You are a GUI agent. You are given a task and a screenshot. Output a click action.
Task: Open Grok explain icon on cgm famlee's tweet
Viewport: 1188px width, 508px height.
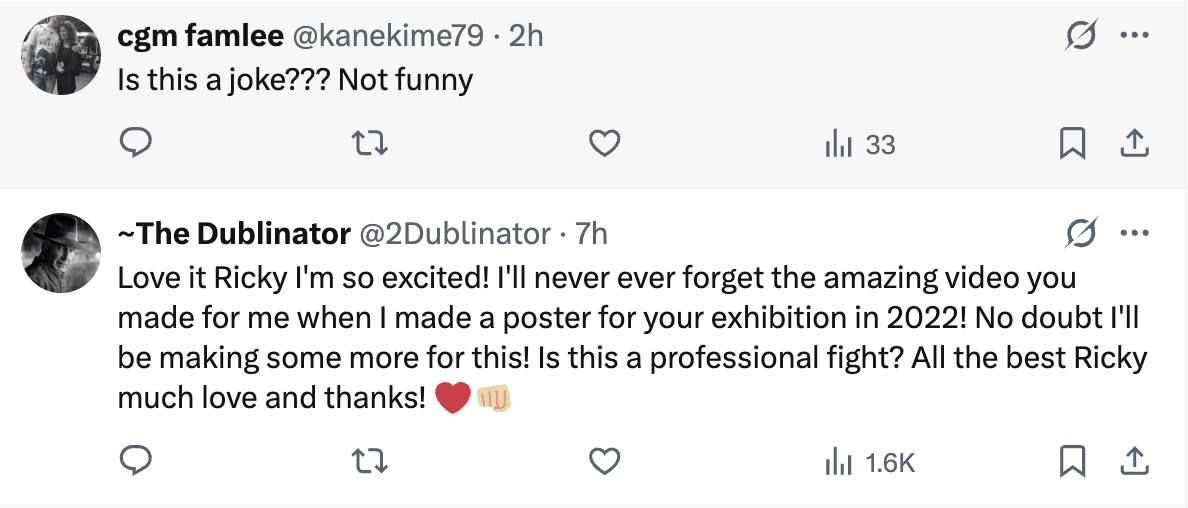tap(1080, 36)
